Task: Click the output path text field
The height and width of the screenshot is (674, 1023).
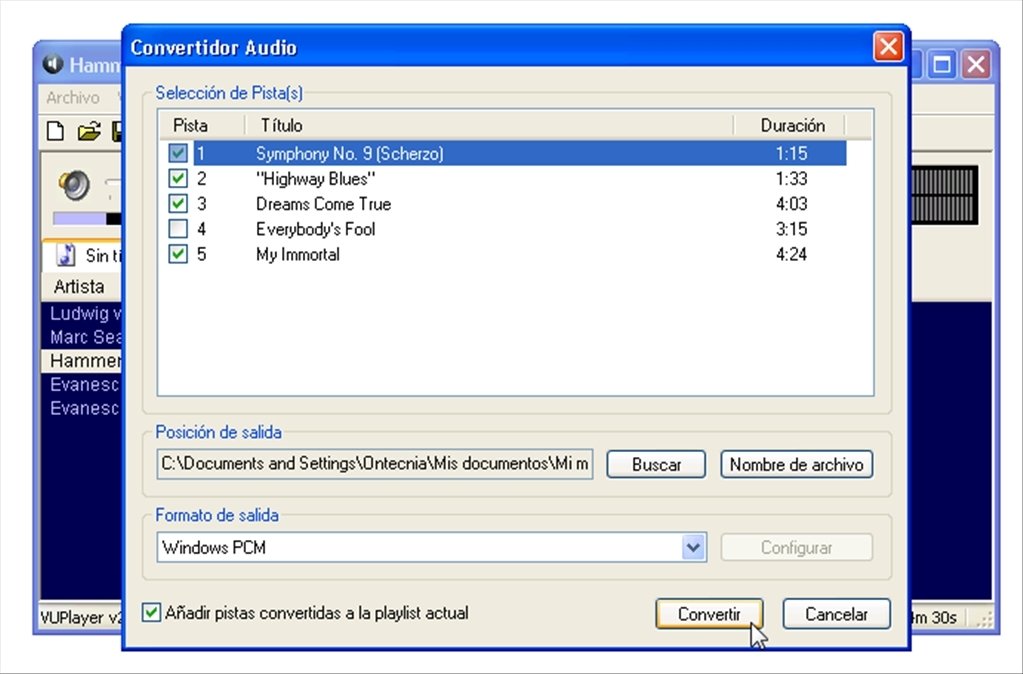Action: tap(375, 464)
